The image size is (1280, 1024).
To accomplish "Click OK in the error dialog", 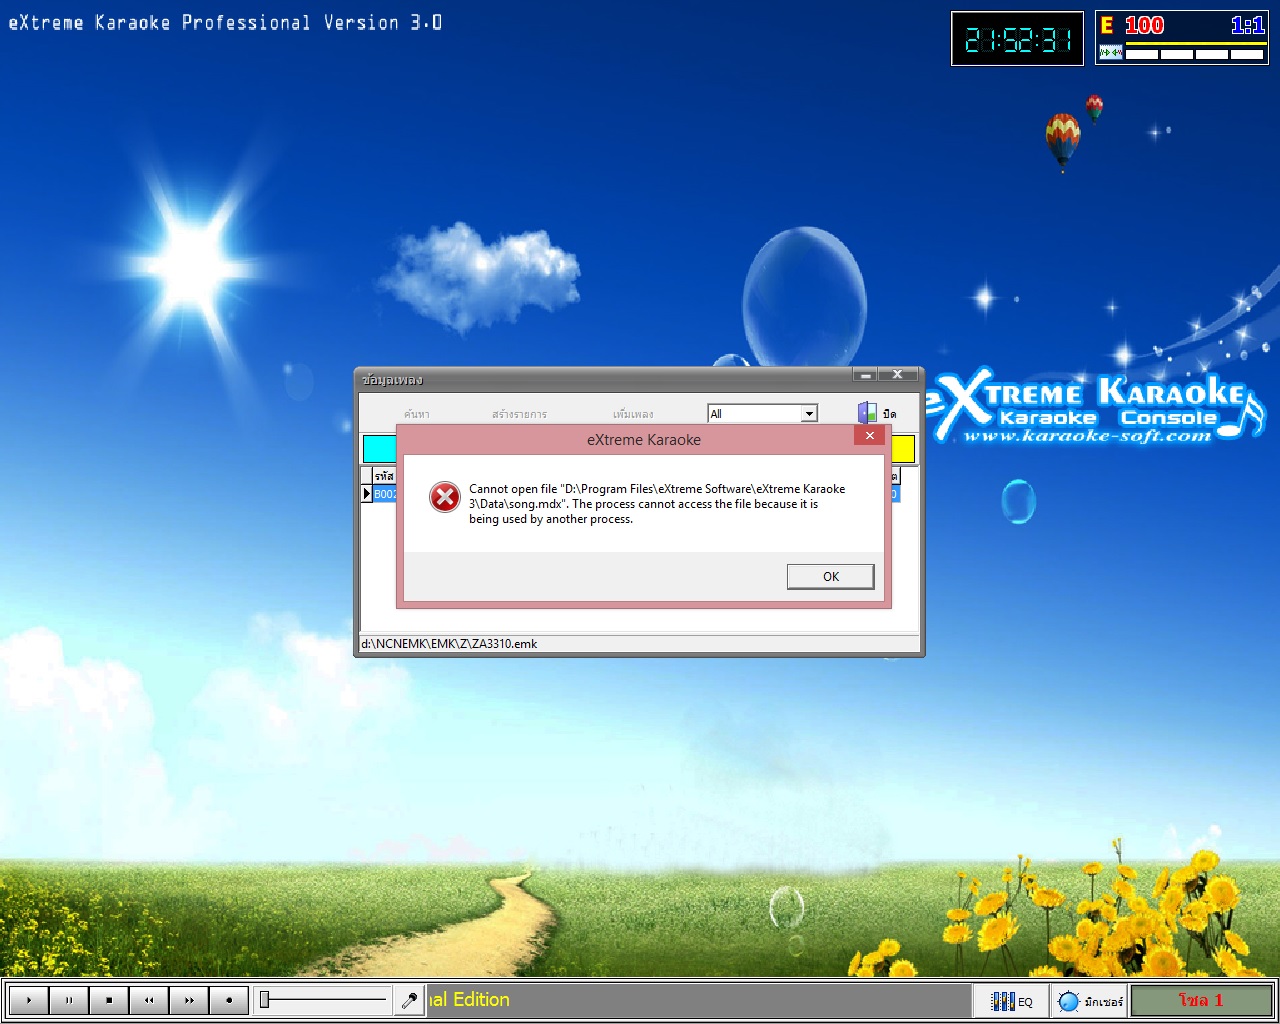I will click(830, 576).
